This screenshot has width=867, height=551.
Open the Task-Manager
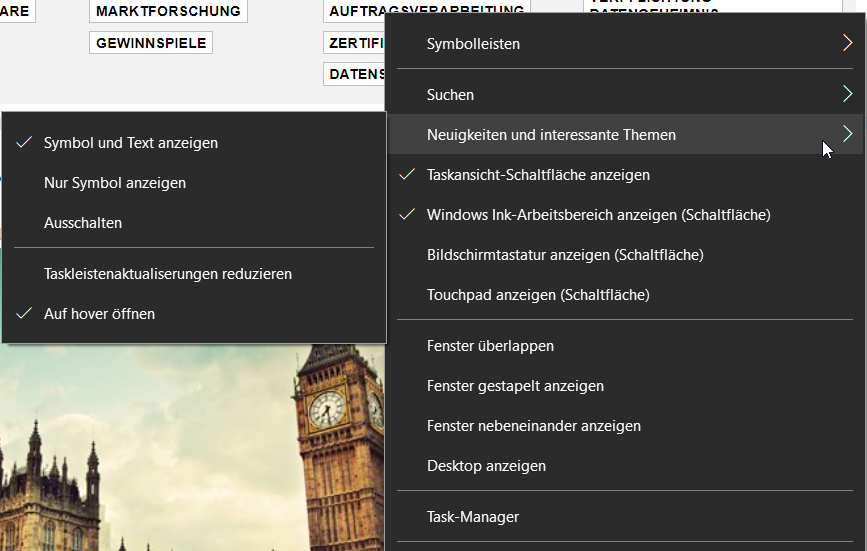pos(473,517)
